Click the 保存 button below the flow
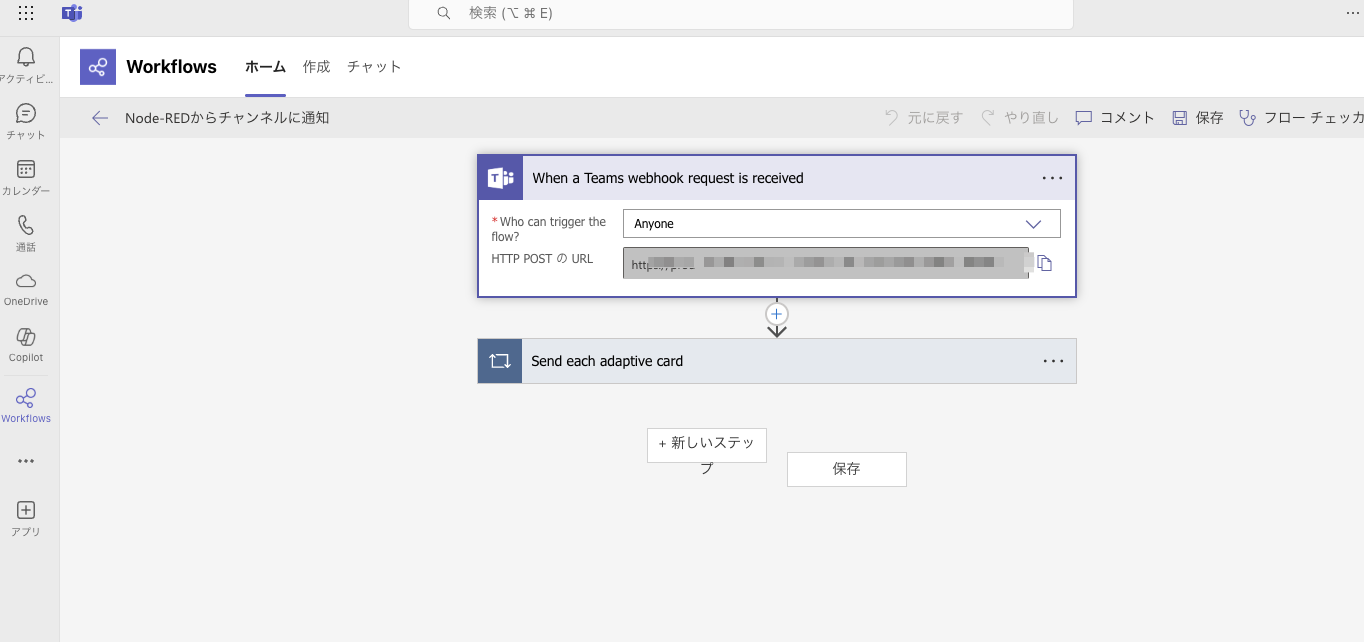Screen dimensions: 1364x642 [x=847, y=469]
